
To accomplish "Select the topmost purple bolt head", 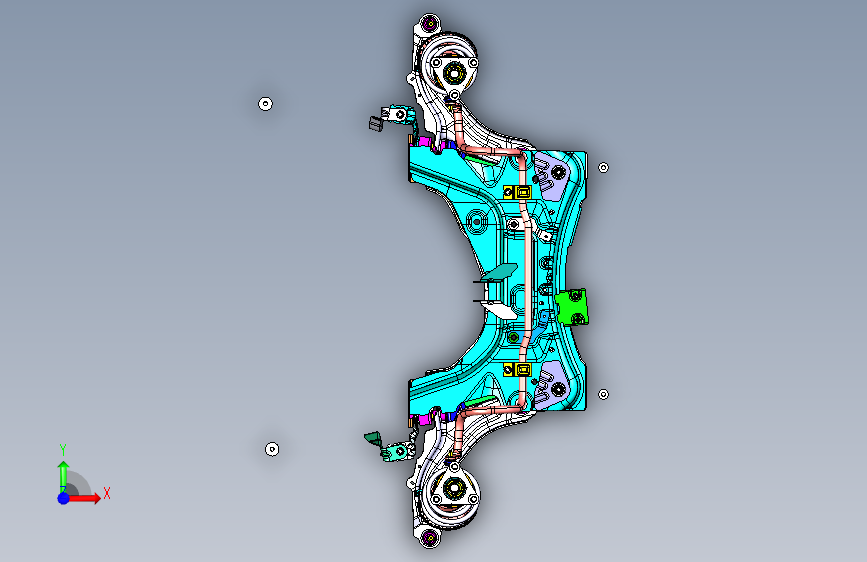I will pos(430,24).
